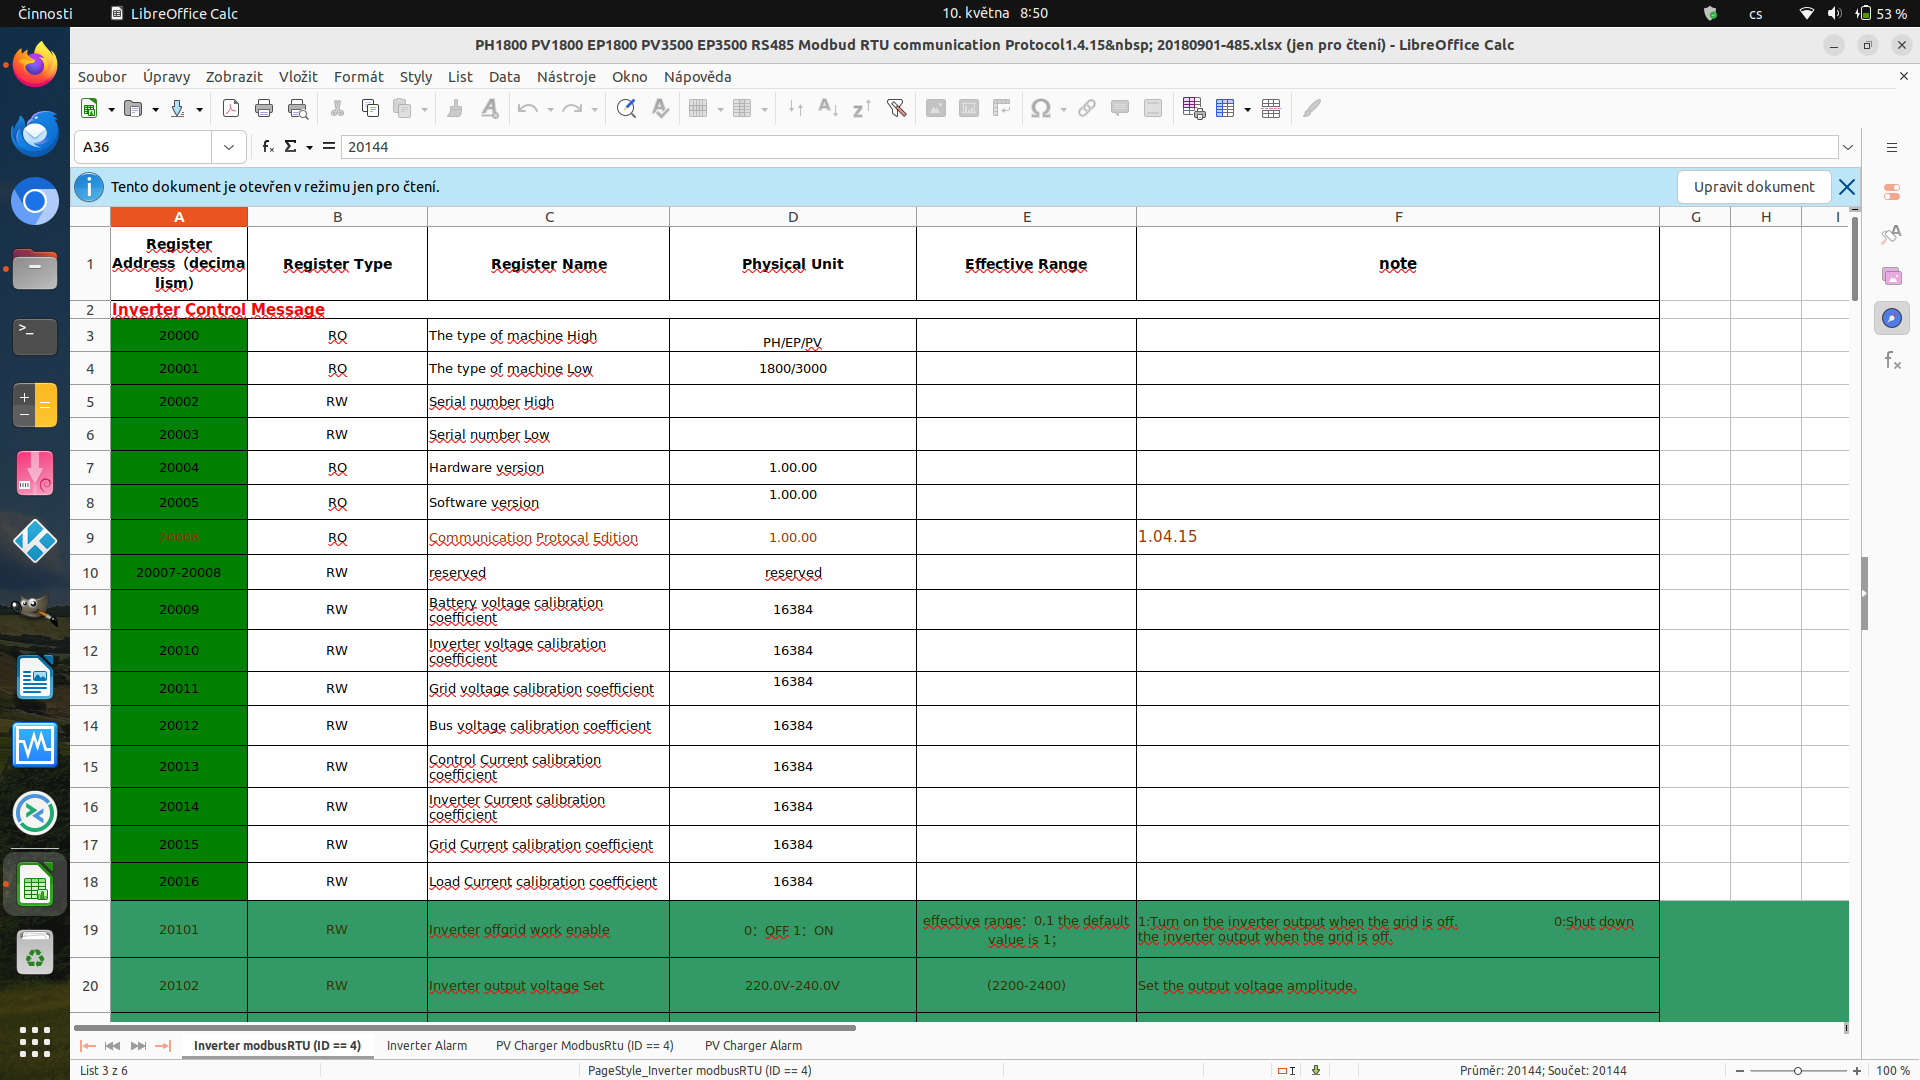Toggle selection mode in status bar
1920x1080 pixels.
[x=1286, y=1070]
